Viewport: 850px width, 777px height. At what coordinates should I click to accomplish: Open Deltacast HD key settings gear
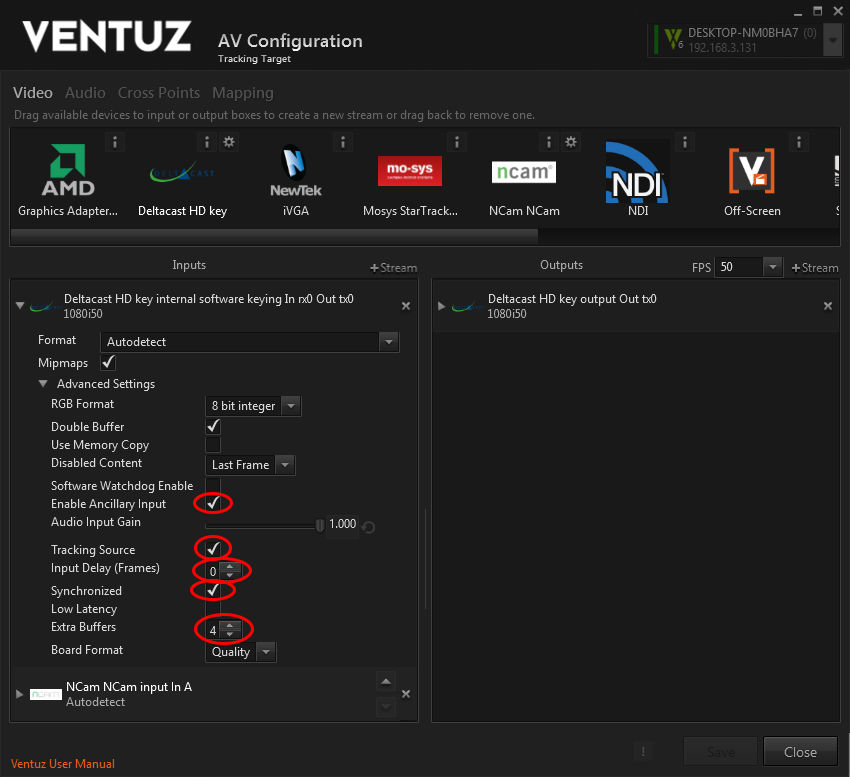pyautogui.click(x=229, y=142)
